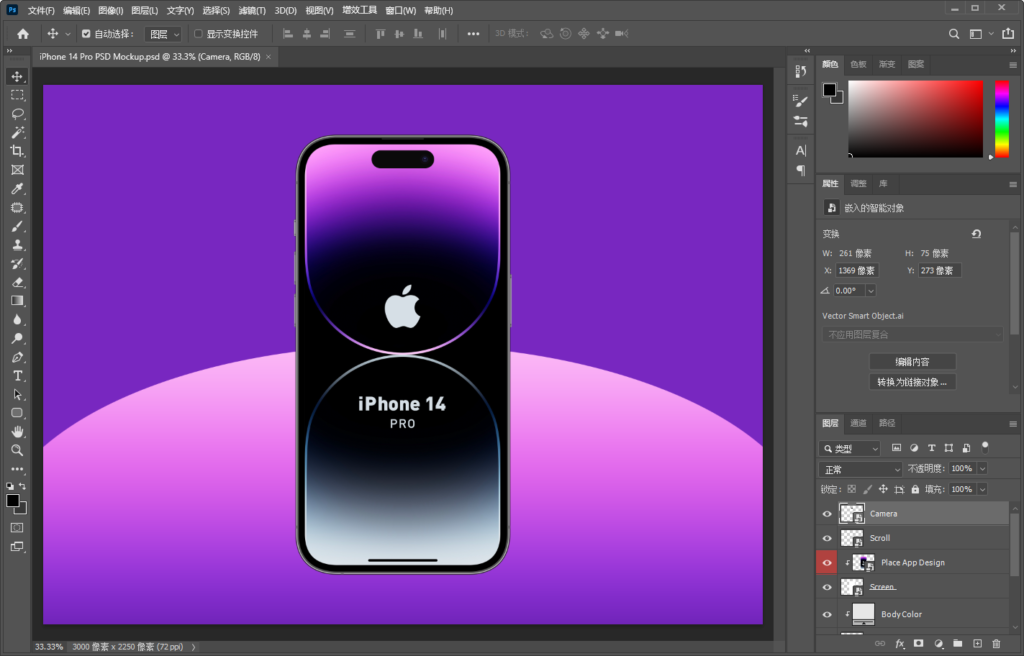The image size is (1024, 656).
Task: Select the Eraser tool
Action: pyautogui.click(x=17, y=282)
